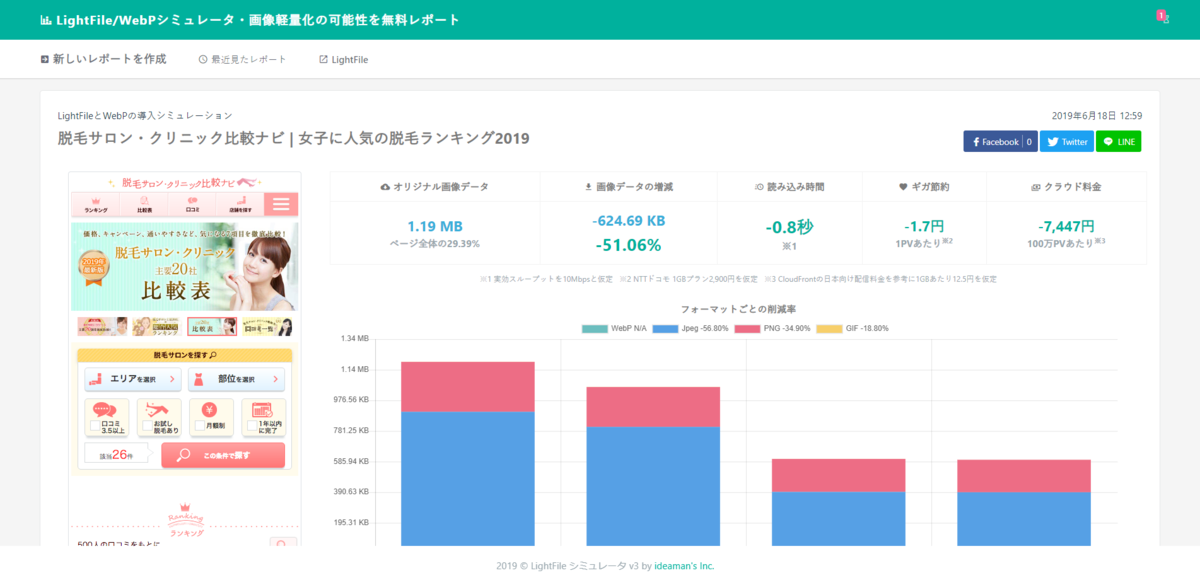Expand the エリアを選択 selector
The height and width of the screenshot is (585, 1200).
pos(133,379)
